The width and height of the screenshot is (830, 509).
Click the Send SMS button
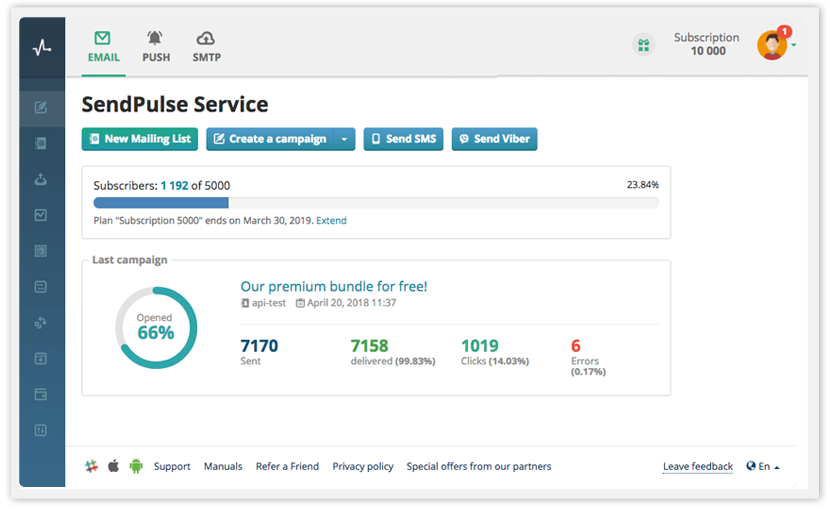(403, 139)
